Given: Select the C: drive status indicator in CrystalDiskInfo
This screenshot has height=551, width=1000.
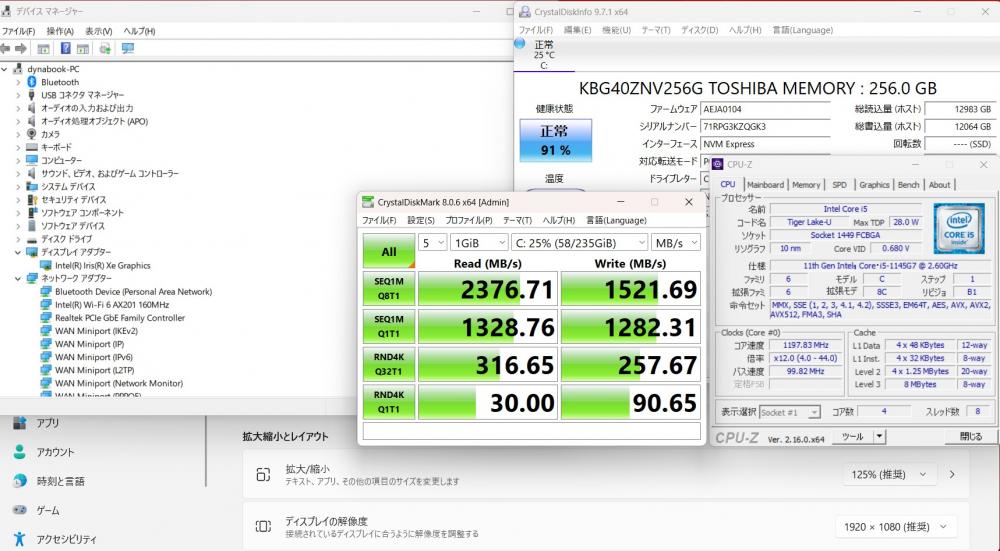Looking at the screenshot, I should point(543,55).
